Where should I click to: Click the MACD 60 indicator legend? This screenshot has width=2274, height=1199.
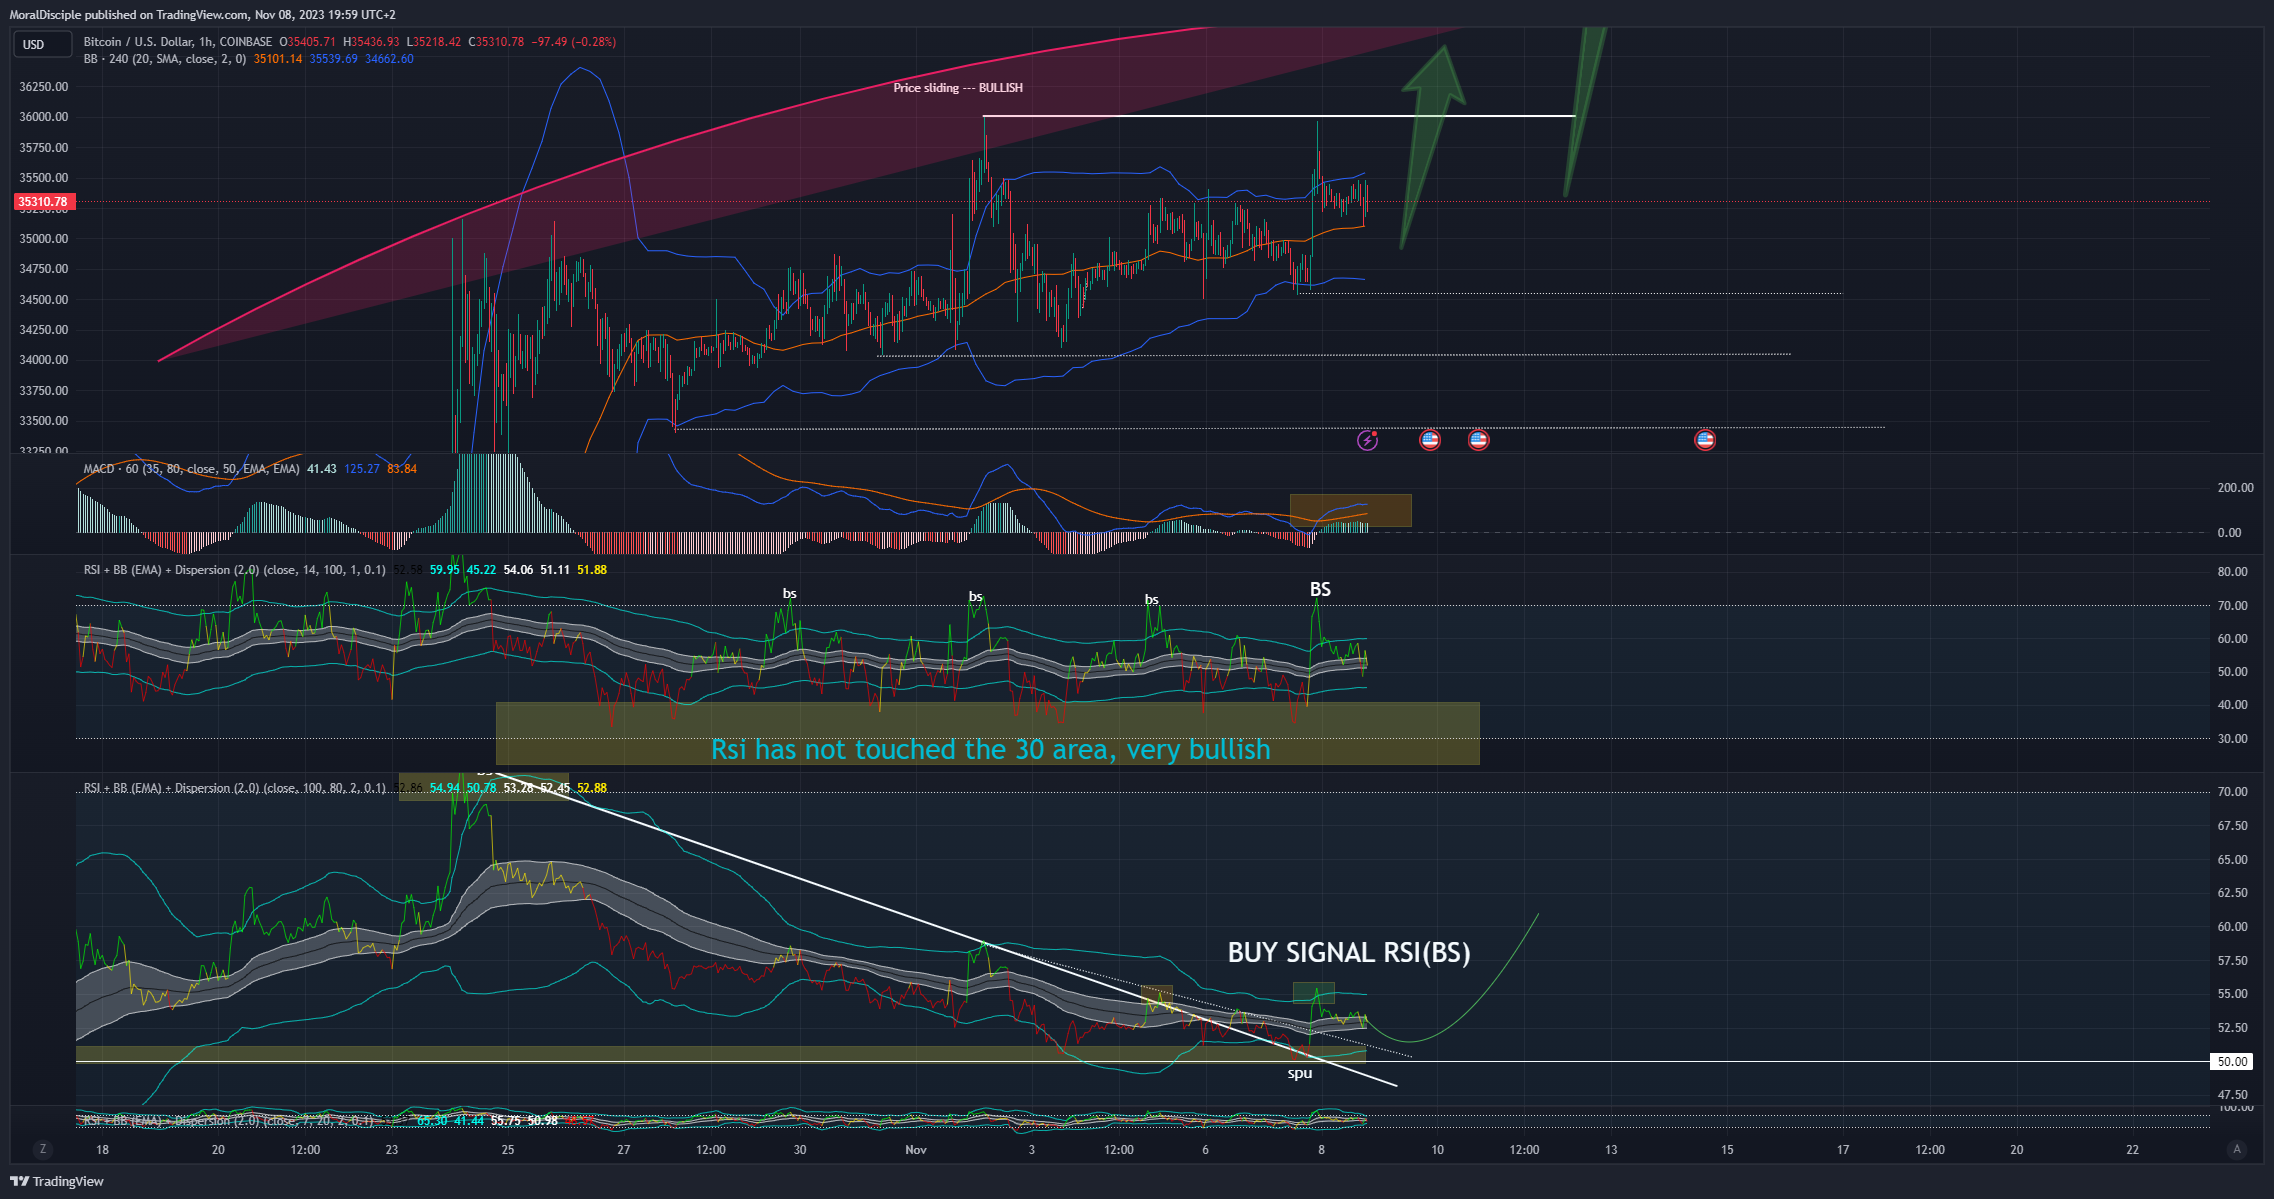coord(192,469)
